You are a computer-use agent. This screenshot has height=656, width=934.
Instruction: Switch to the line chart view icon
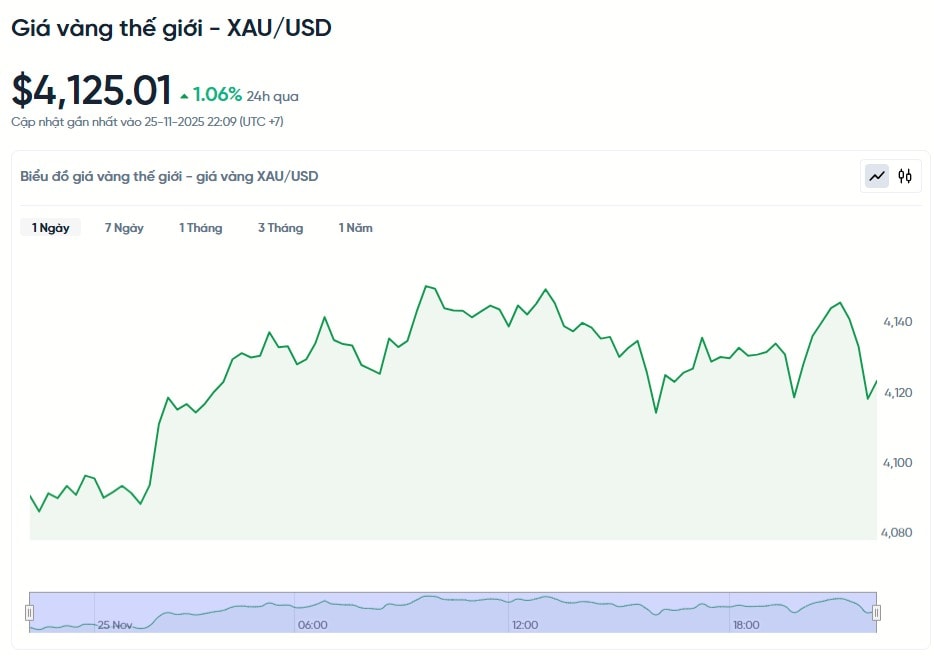[877, 176]
